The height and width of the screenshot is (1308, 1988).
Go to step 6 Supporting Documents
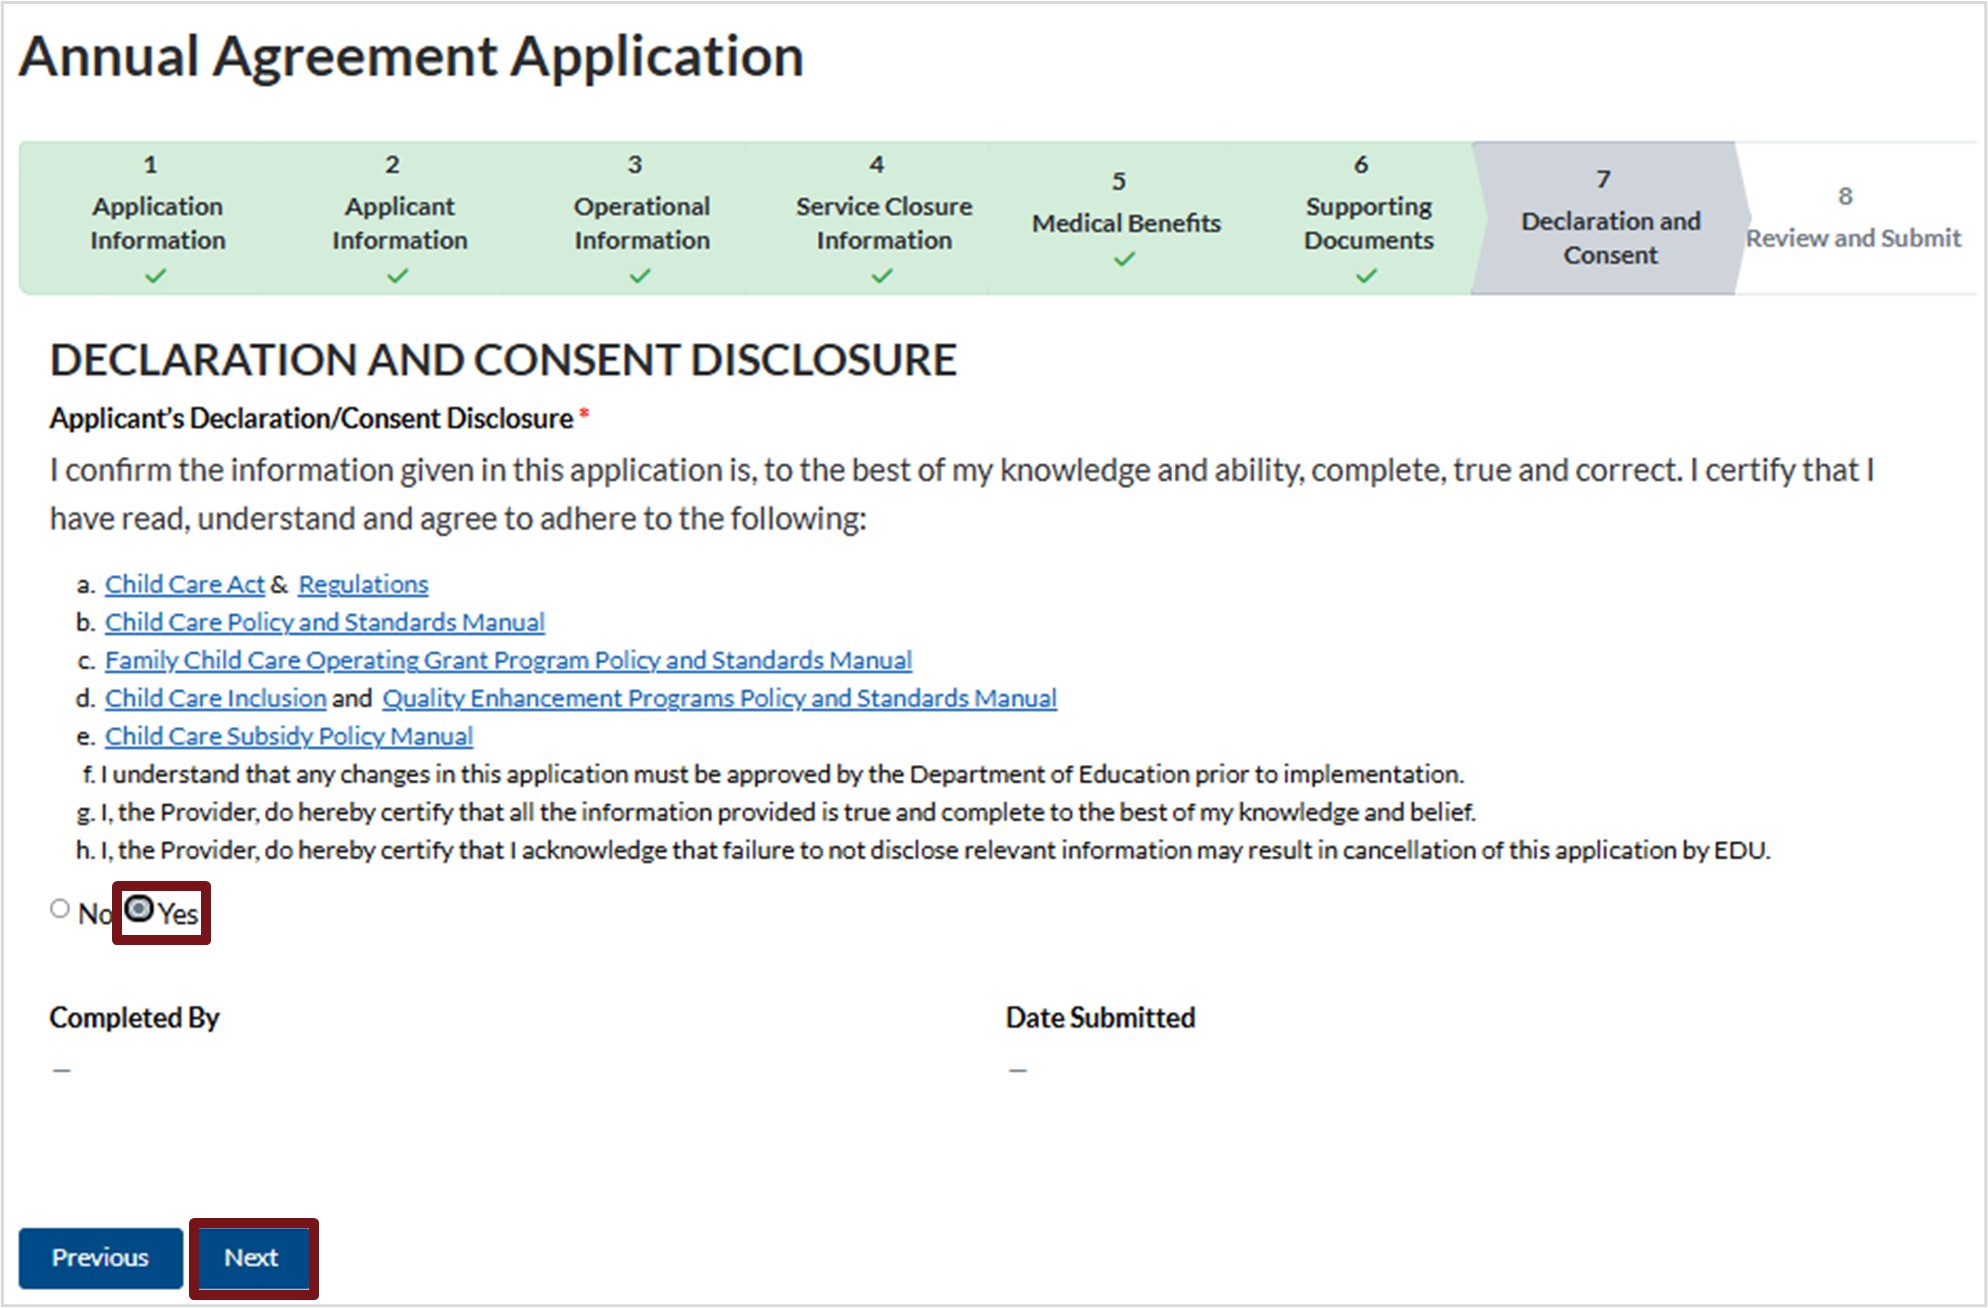coord(1368,222)
